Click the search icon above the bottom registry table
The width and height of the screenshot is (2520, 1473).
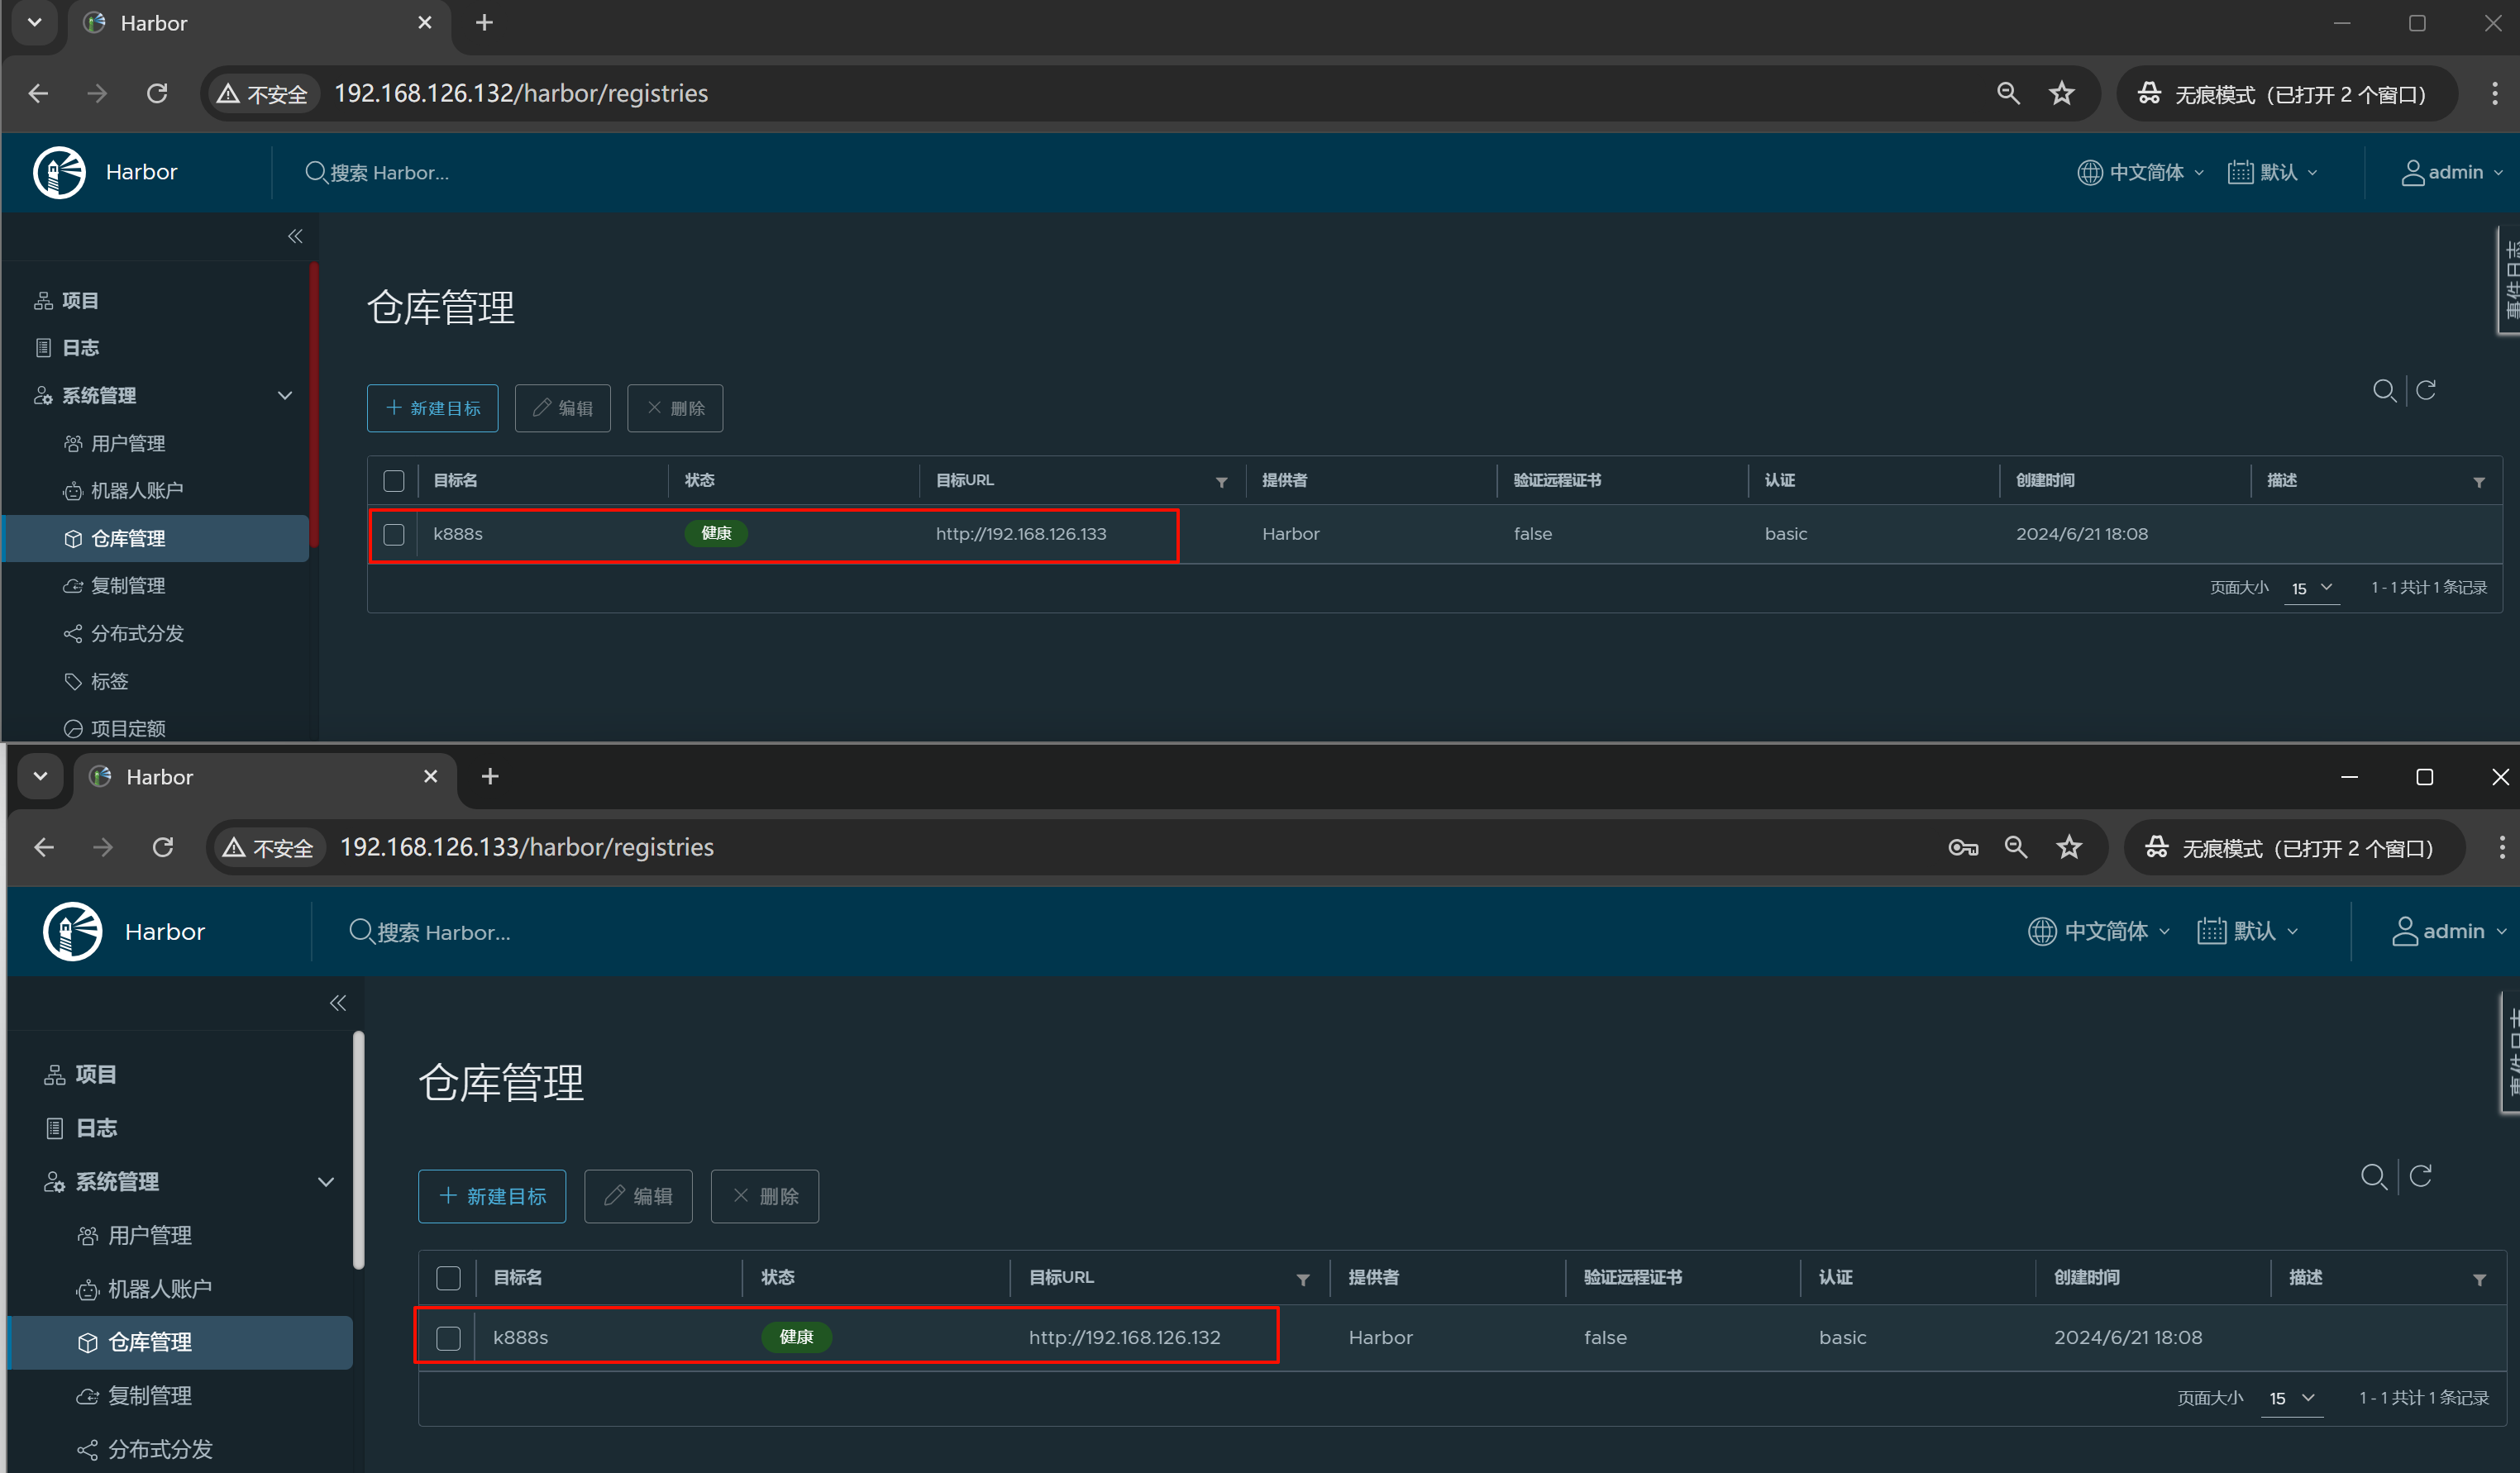point(2374,1176)
